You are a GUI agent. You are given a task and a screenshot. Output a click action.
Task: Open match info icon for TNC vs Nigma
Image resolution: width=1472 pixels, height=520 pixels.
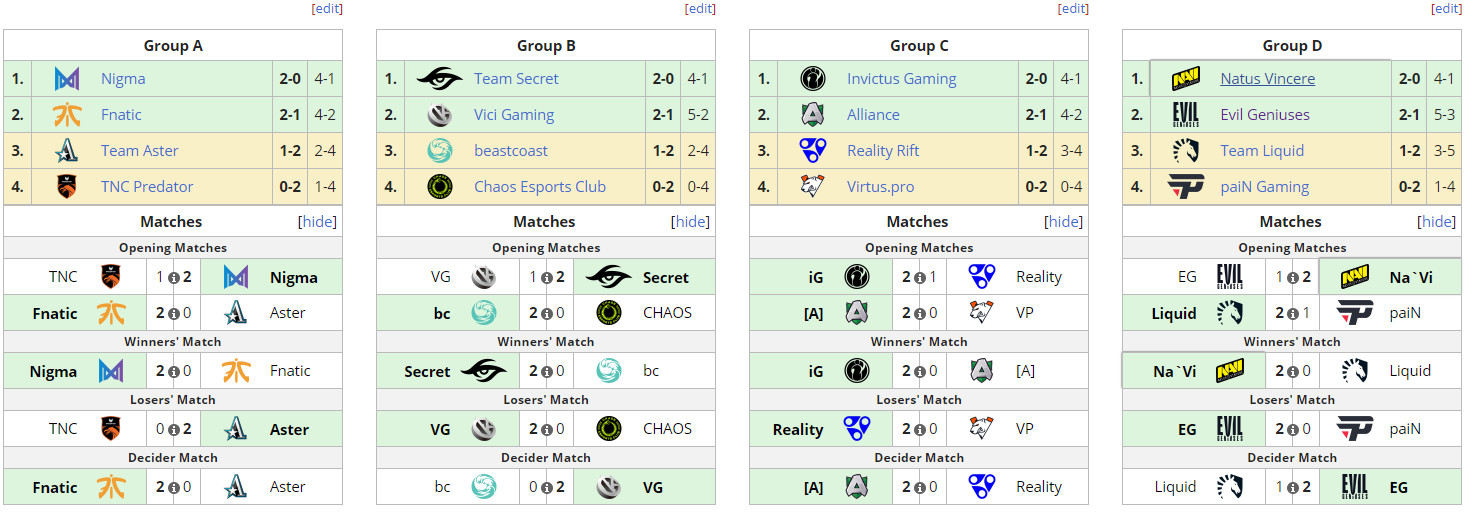174,278
